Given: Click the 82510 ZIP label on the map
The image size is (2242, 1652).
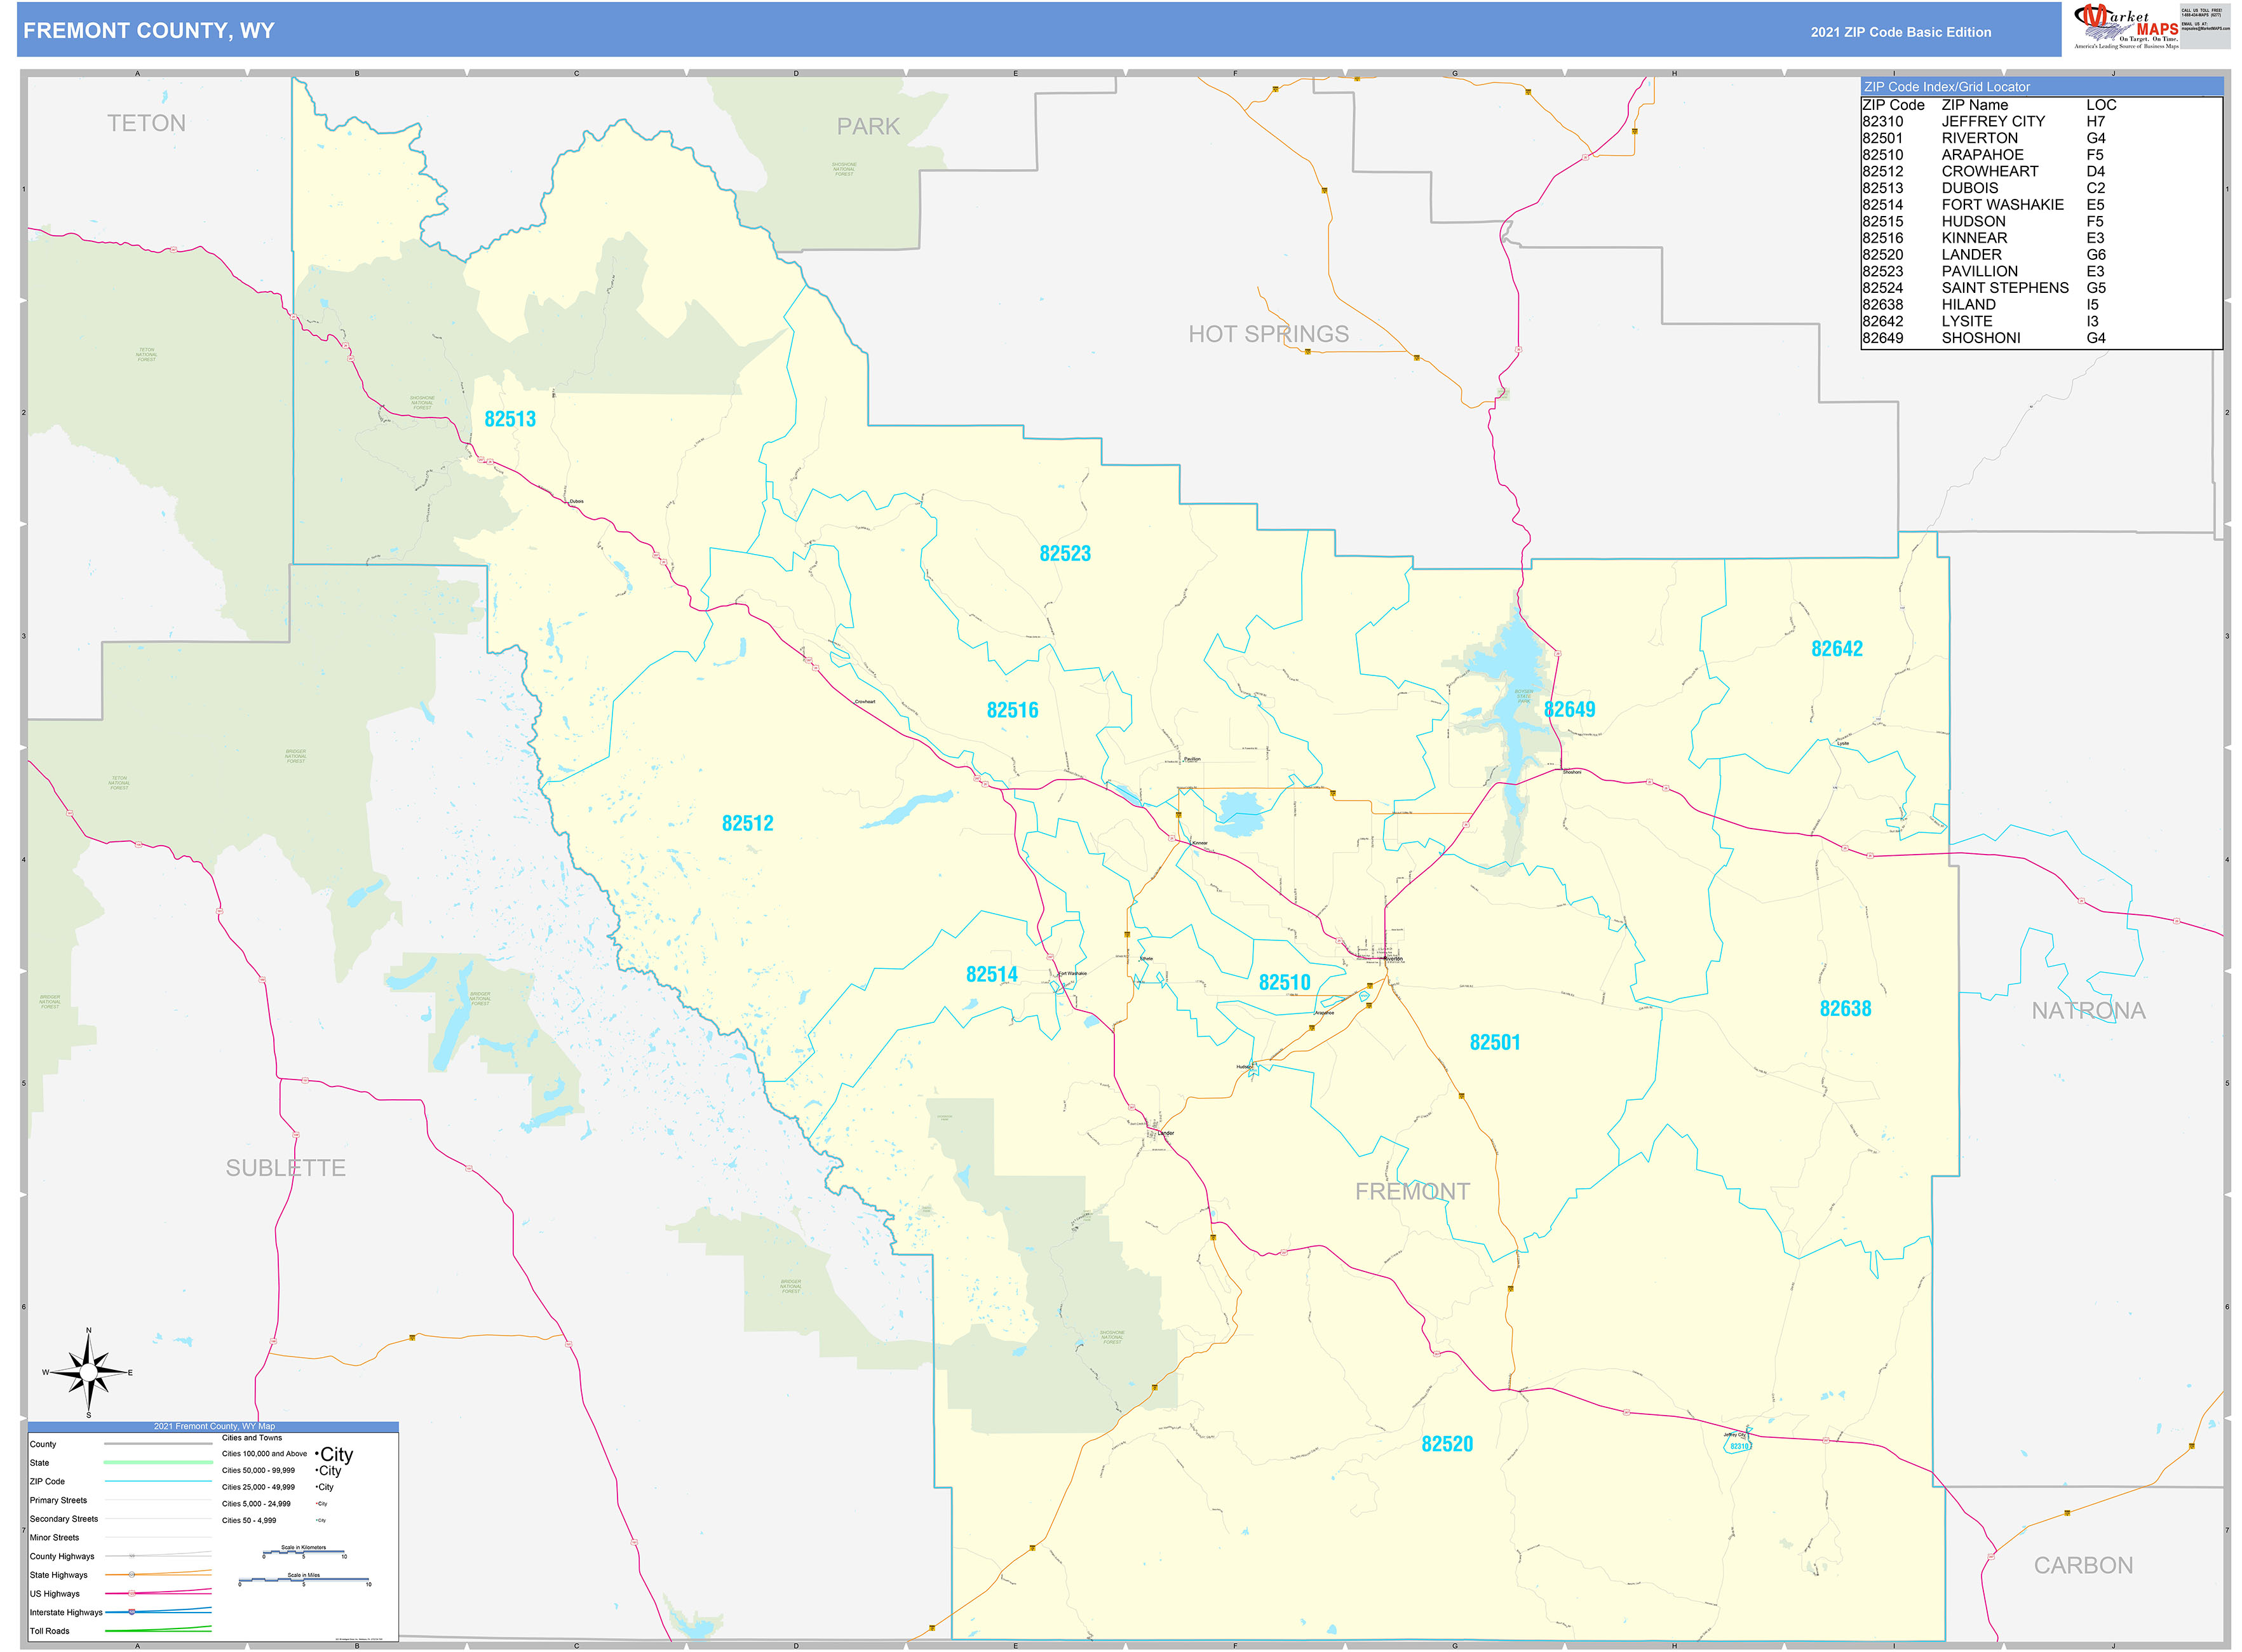Looking at the screenshot, I should click(1284, 982).
